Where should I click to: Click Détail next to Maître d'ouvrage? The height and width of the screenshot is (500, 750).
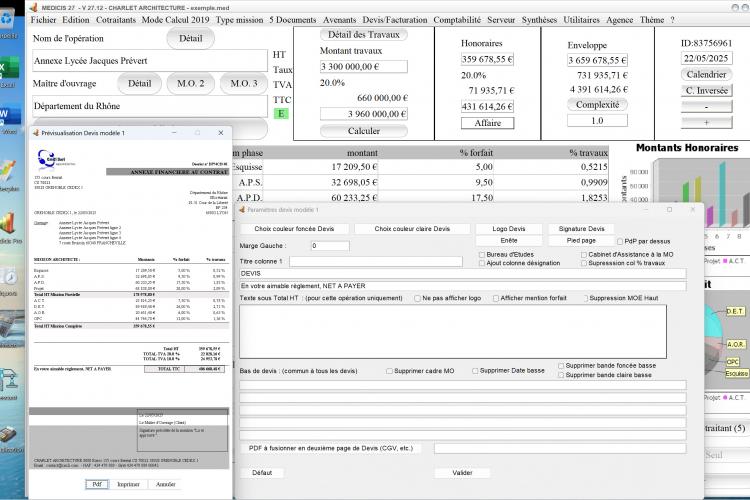point(139,84)
